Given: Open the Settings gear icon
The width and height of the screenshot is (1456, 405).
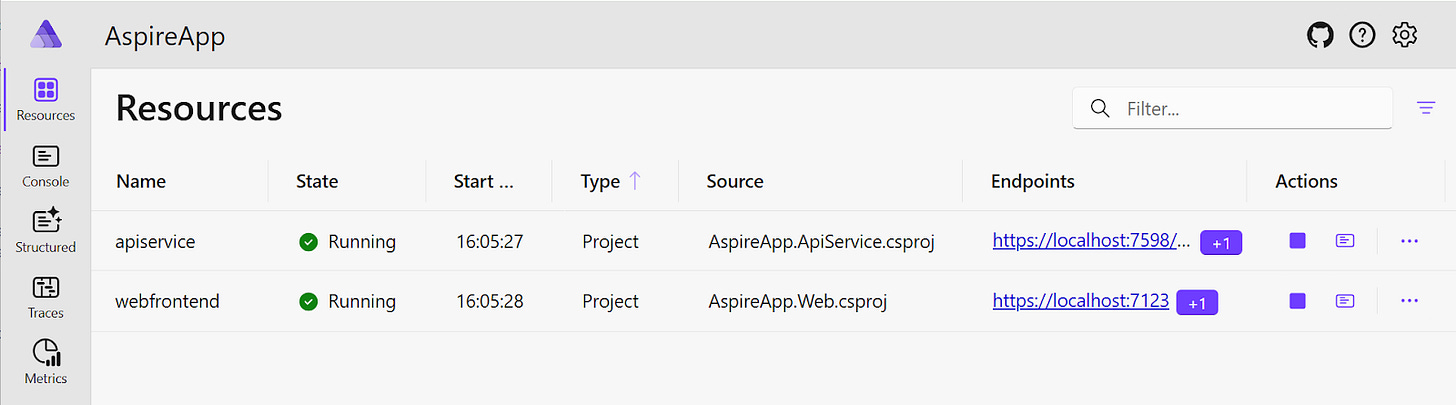Looking at the screenshot, I should tap(1405, 36).
